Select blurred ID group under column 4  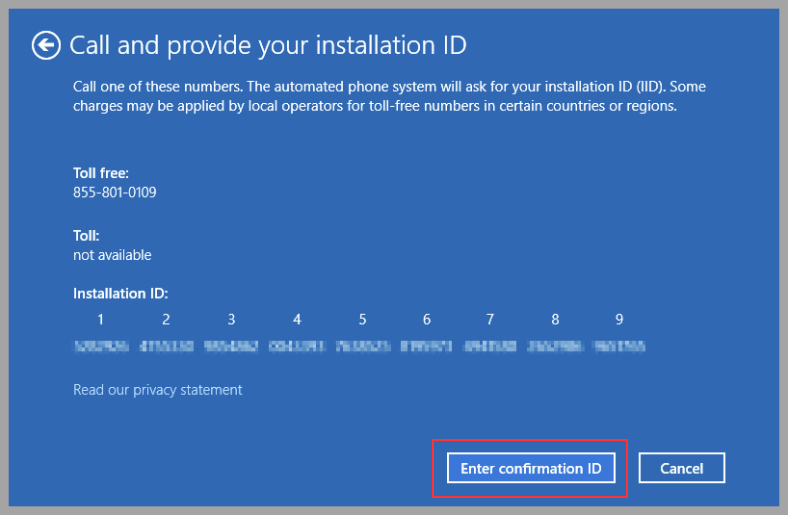(x=297, y=347)
